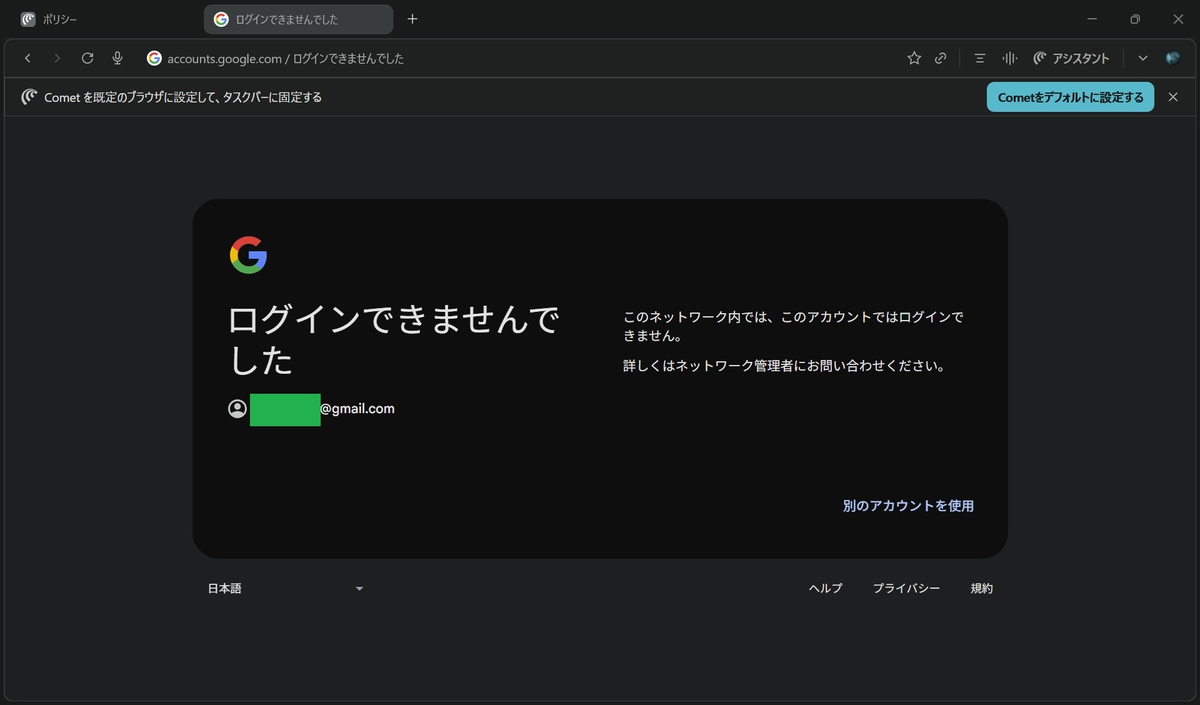The width and height of the screenshot is (1200, 705).
Task: Navigate back using the back arrow
Action: tap(27, 58)
